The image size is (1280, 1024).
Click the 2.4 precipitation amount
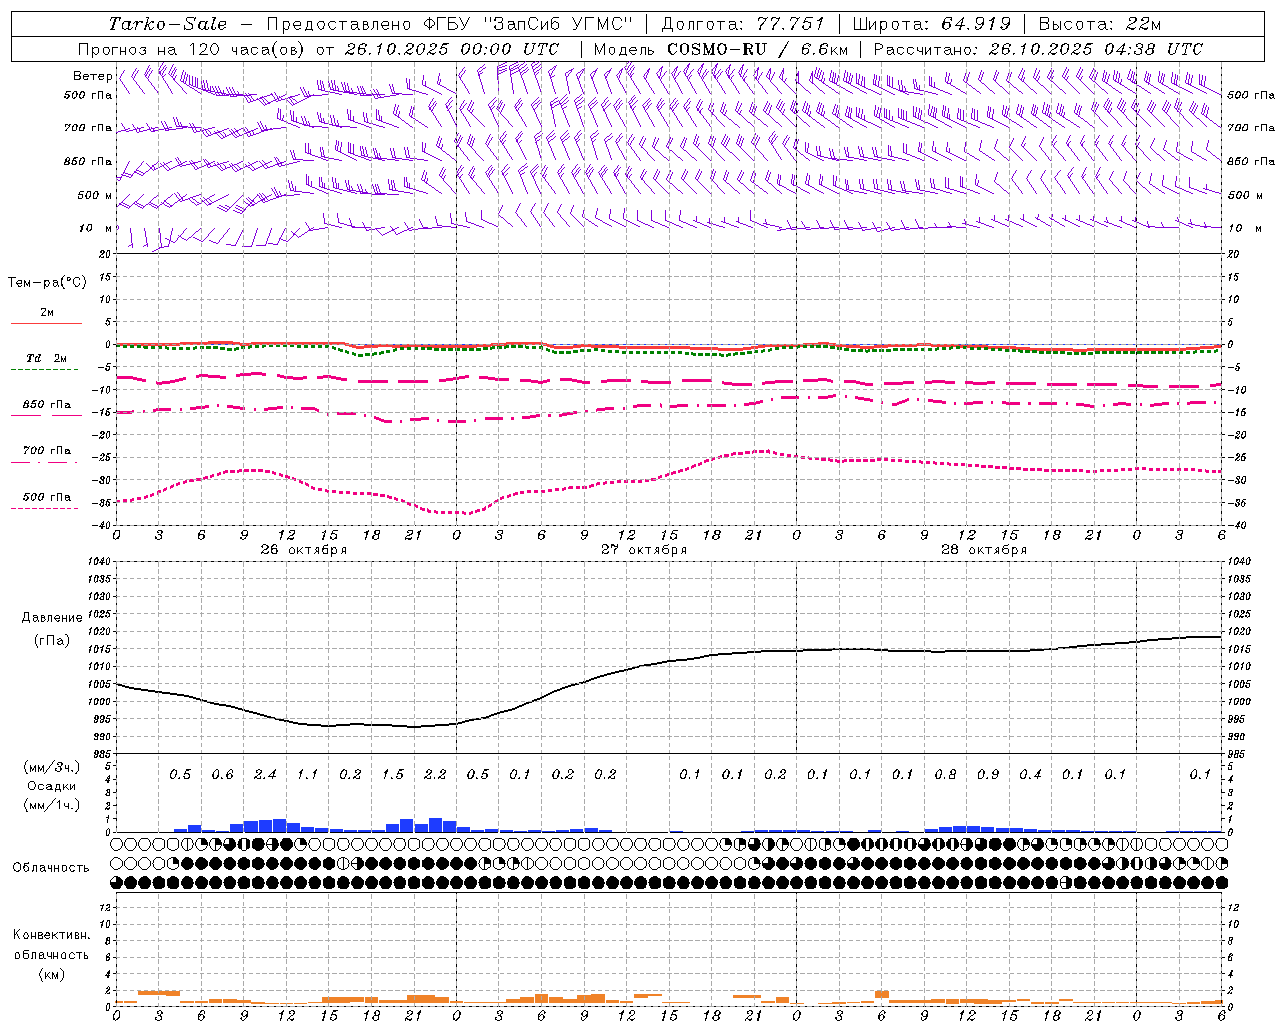(x=265, y=775)
